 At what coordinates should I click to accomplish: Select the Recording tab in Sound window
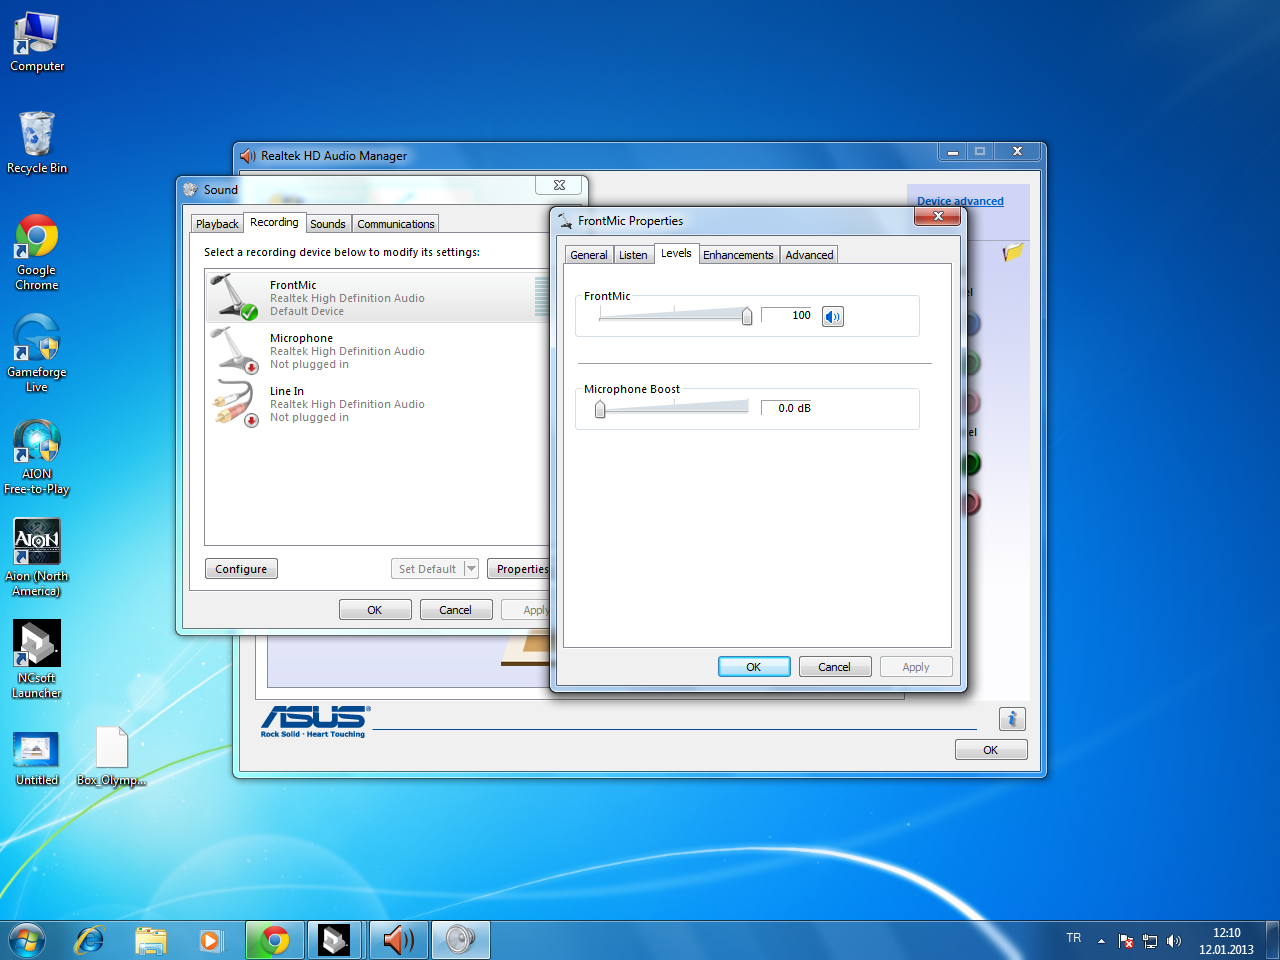274,222
